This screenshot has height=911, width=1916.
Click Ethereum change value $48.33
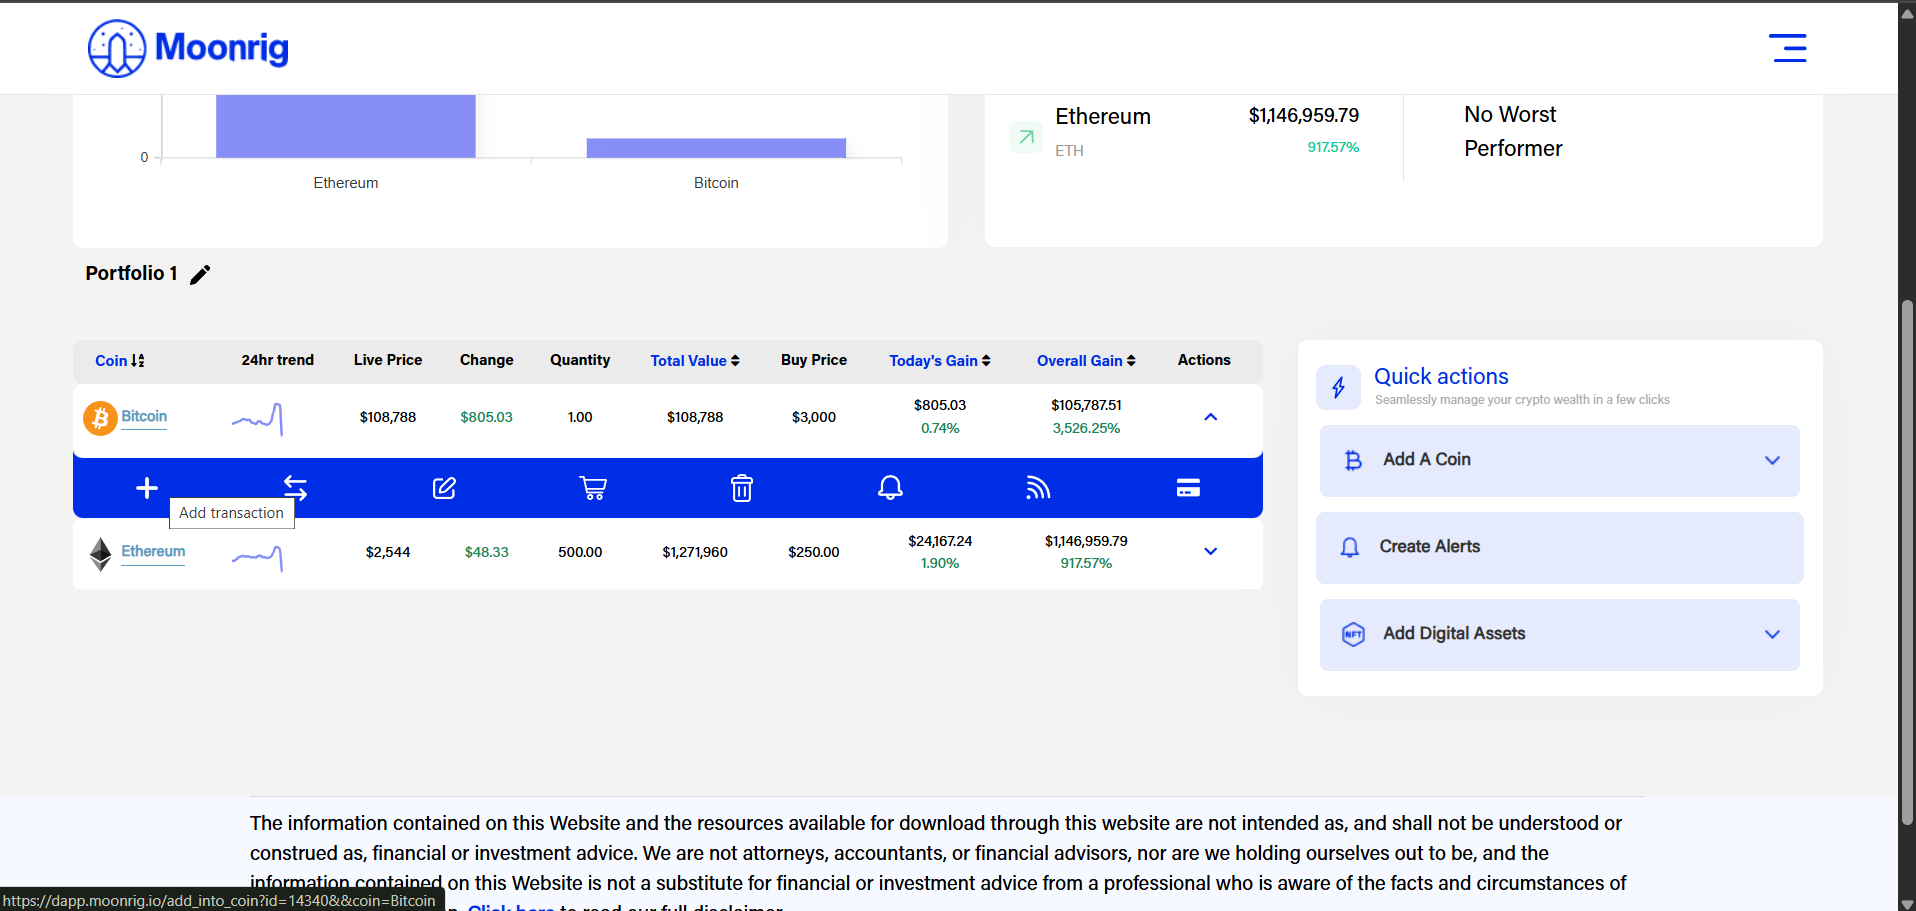click(x=486, y=552)
